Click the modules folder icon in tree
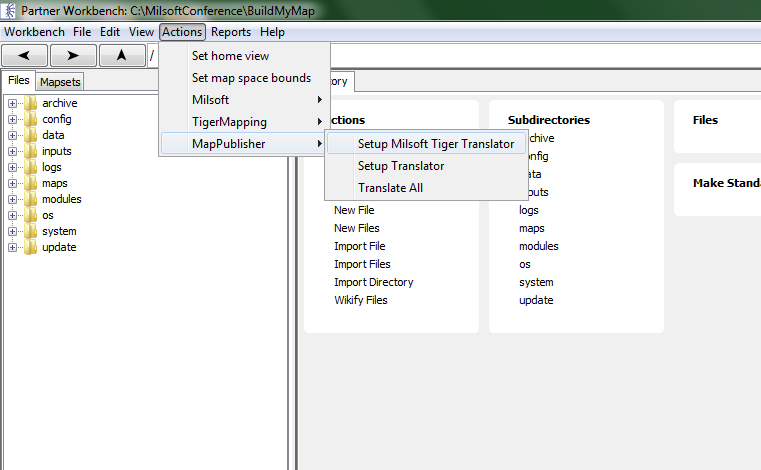 coord(31,199)
